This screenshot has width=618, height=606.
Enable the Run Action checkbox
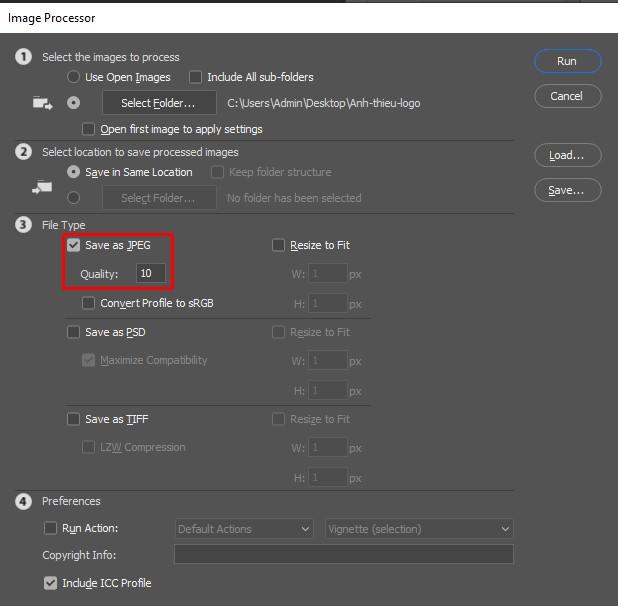click(51, 528)
